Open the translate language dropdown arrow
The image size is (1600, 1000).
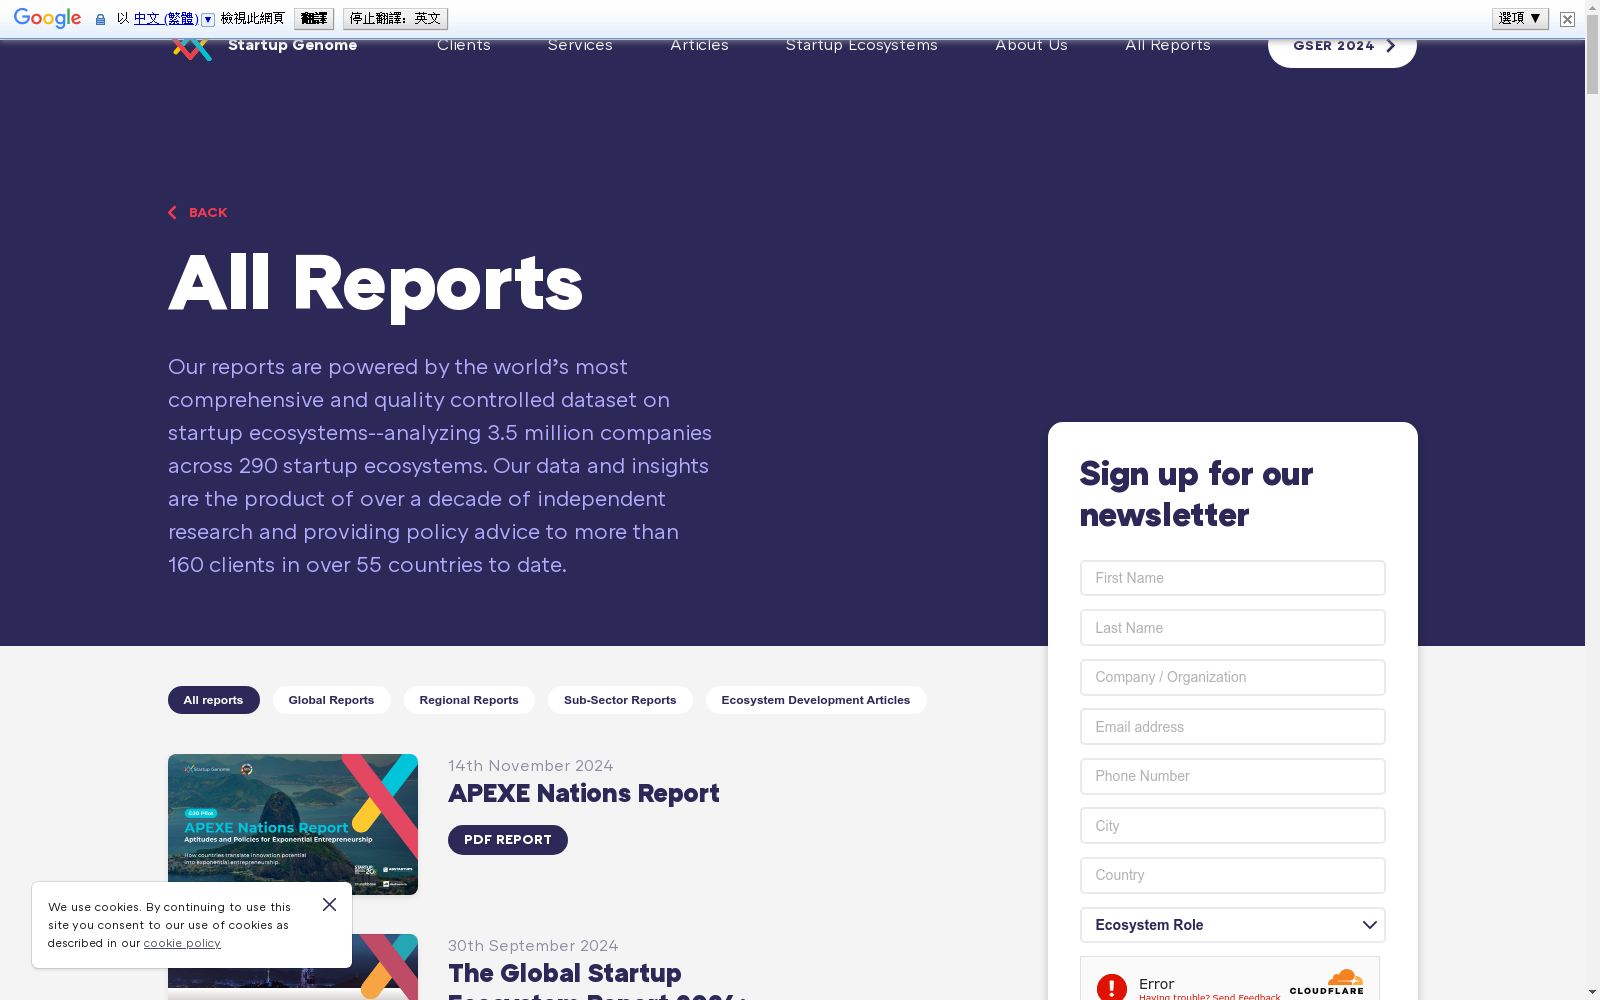coord(208,19)
